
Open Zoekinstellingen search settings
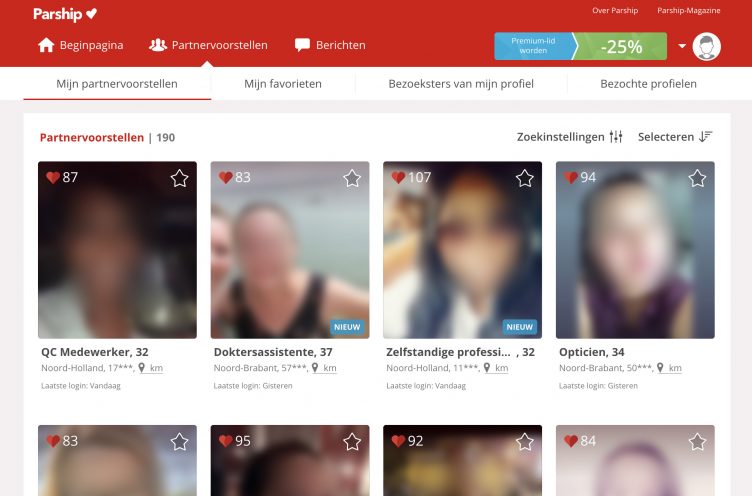click(561, 137)
